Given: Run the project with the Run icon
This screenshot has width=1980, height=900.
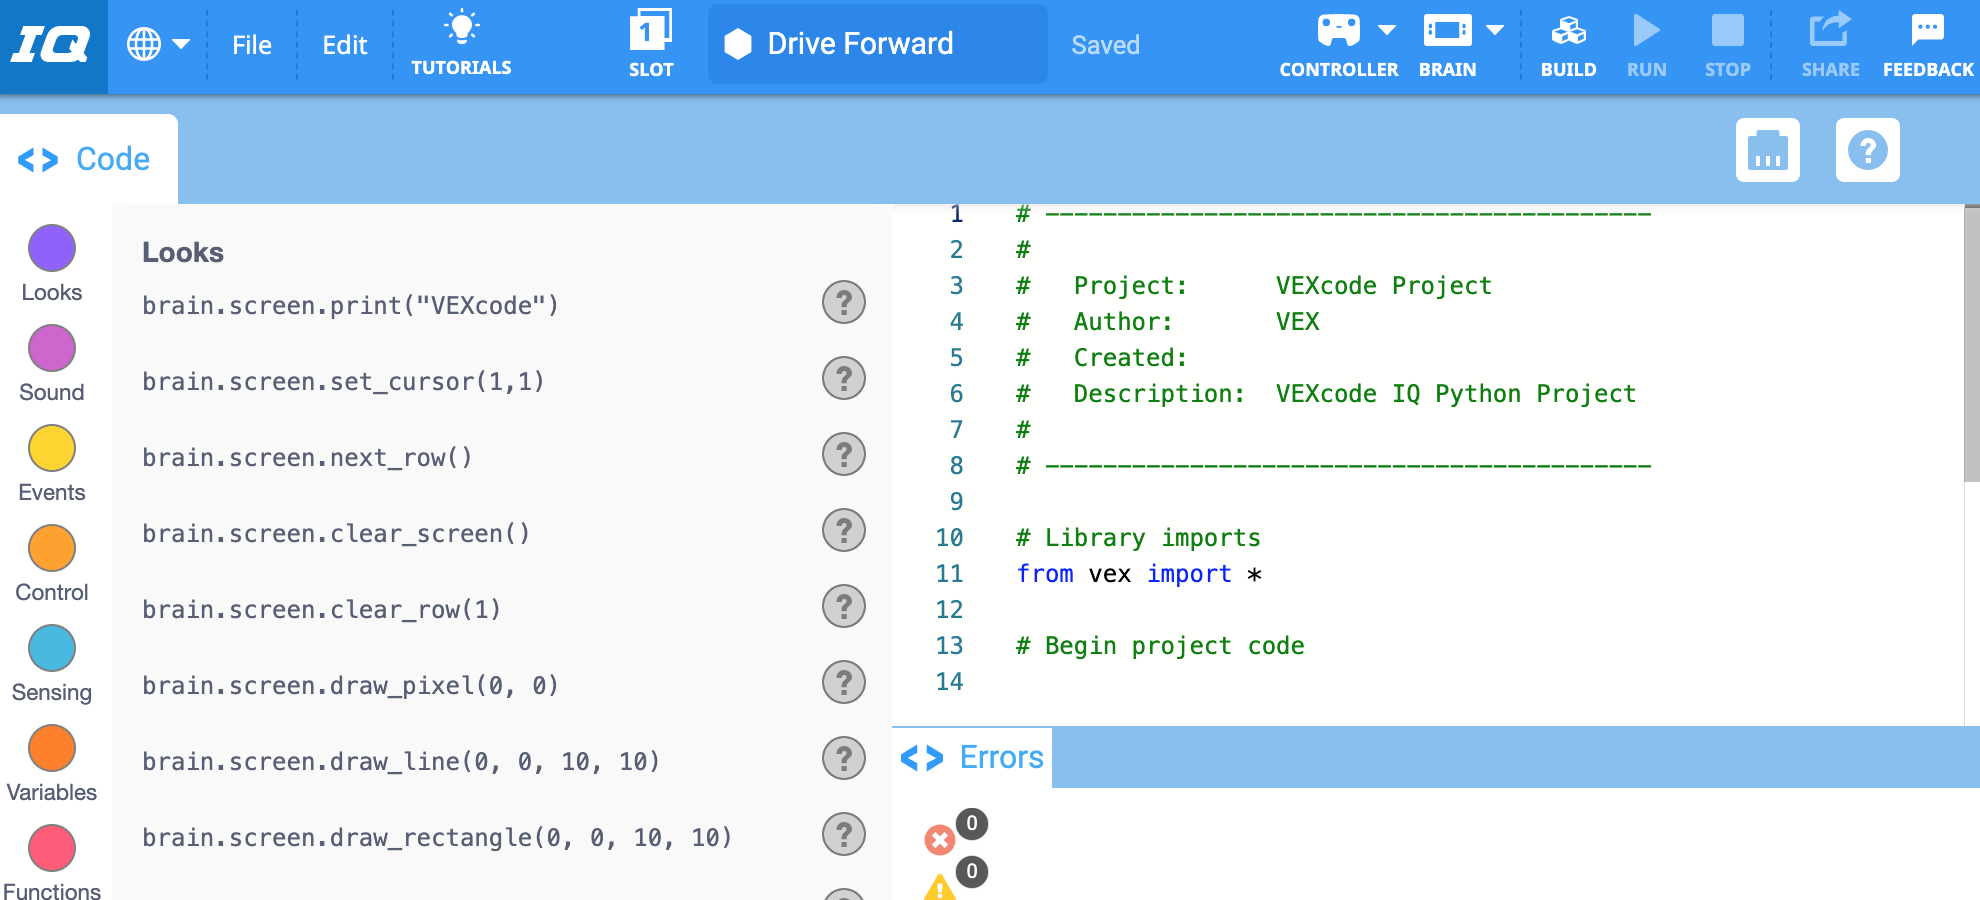Looking at the screenshot, I should pos(1647,33).
